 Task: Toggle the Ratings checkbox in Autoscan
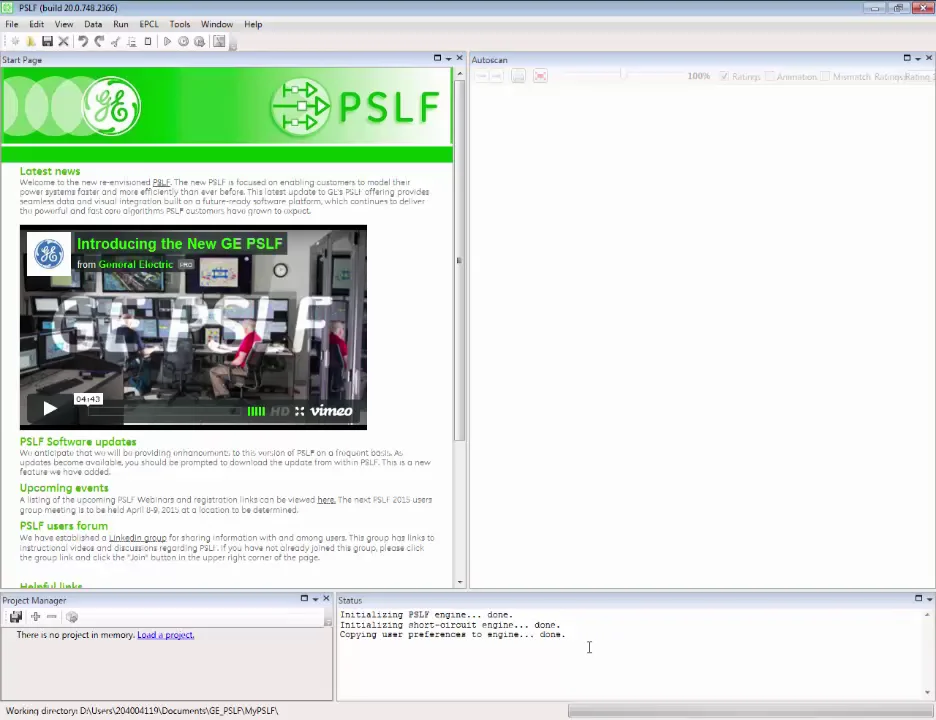click(724, 76)
